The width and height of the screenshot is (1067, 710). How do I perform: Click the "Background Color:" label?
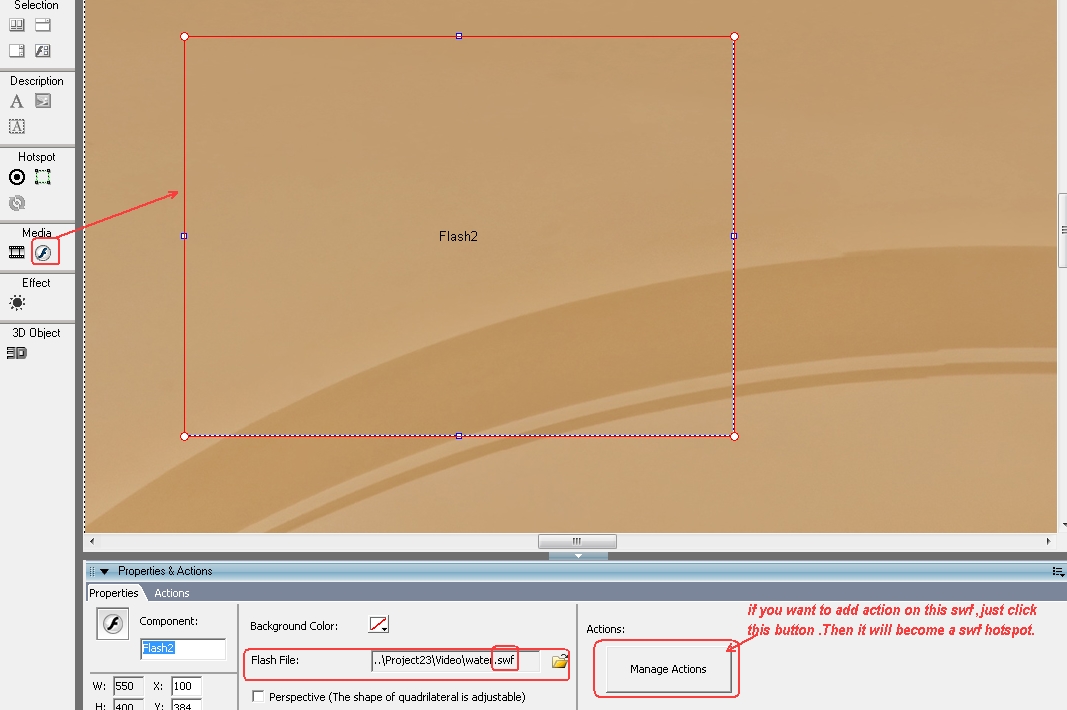[x=294, y=626]
